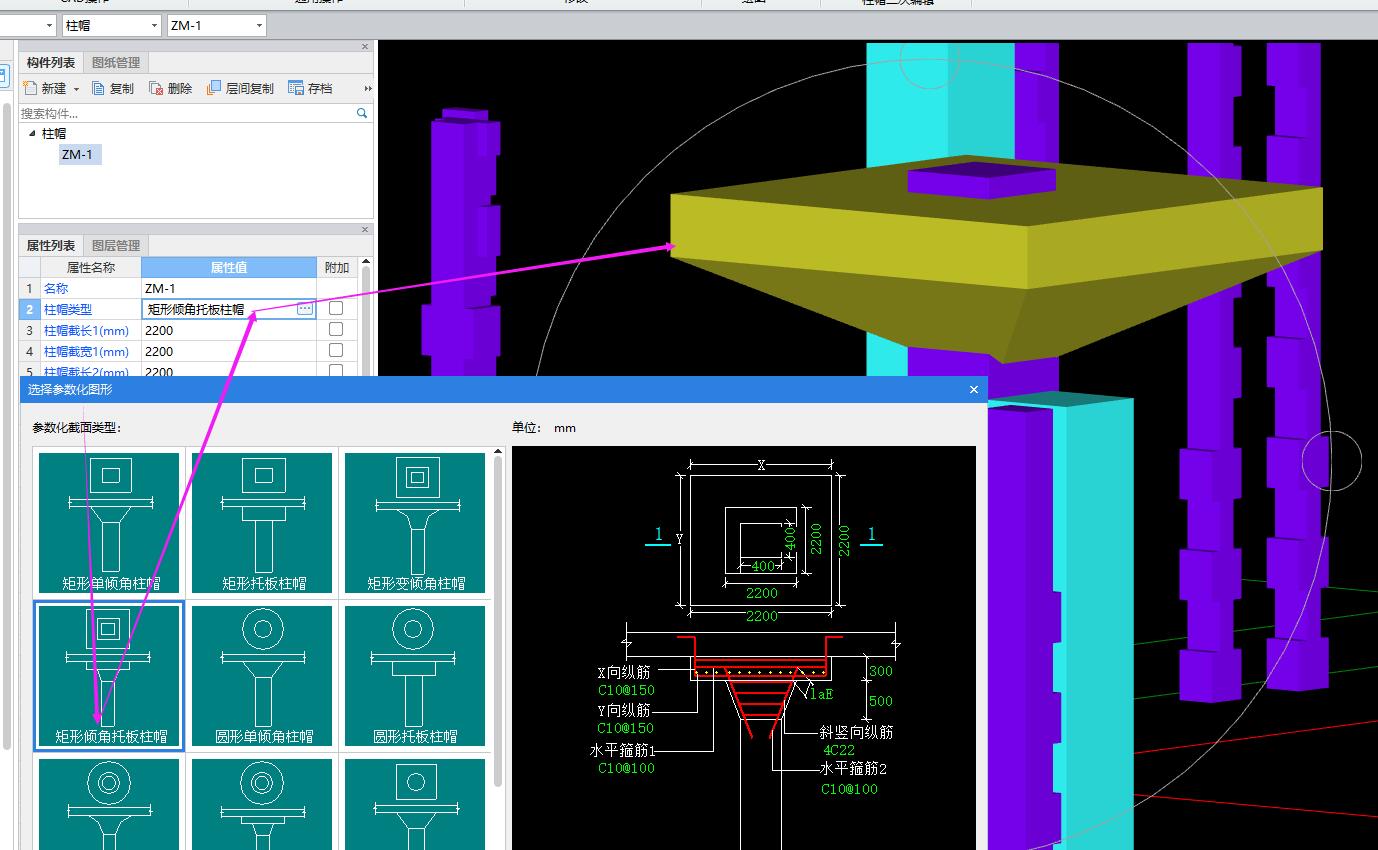Select the 圆形托板柱帽 thumbnail
Screen dimensions: 1378x850
click(415, 676)
